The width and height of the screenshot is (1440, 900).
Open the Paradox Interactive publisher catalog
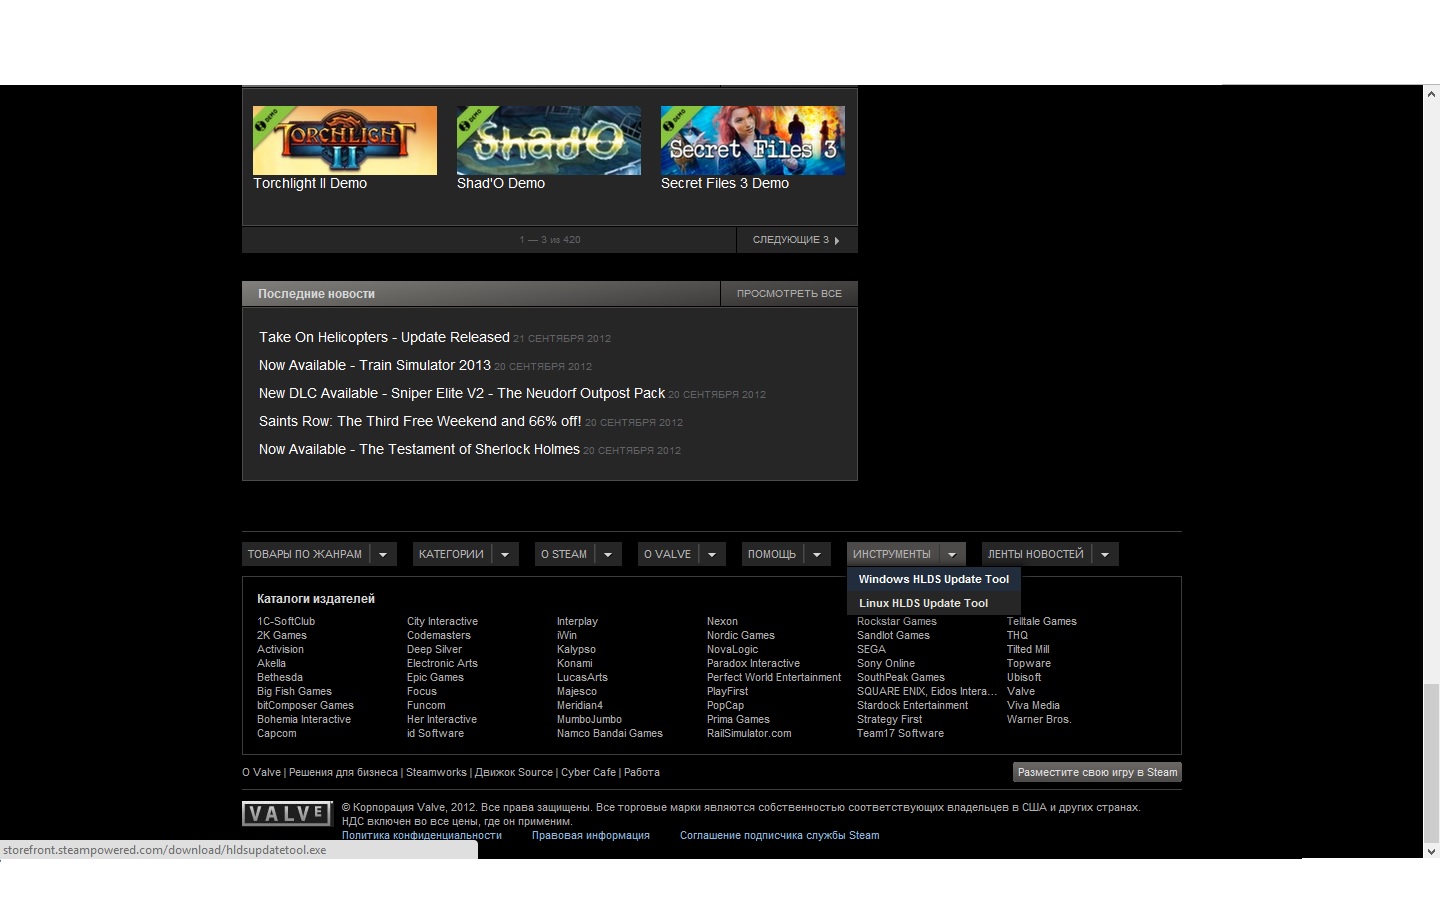click(753, 663)
